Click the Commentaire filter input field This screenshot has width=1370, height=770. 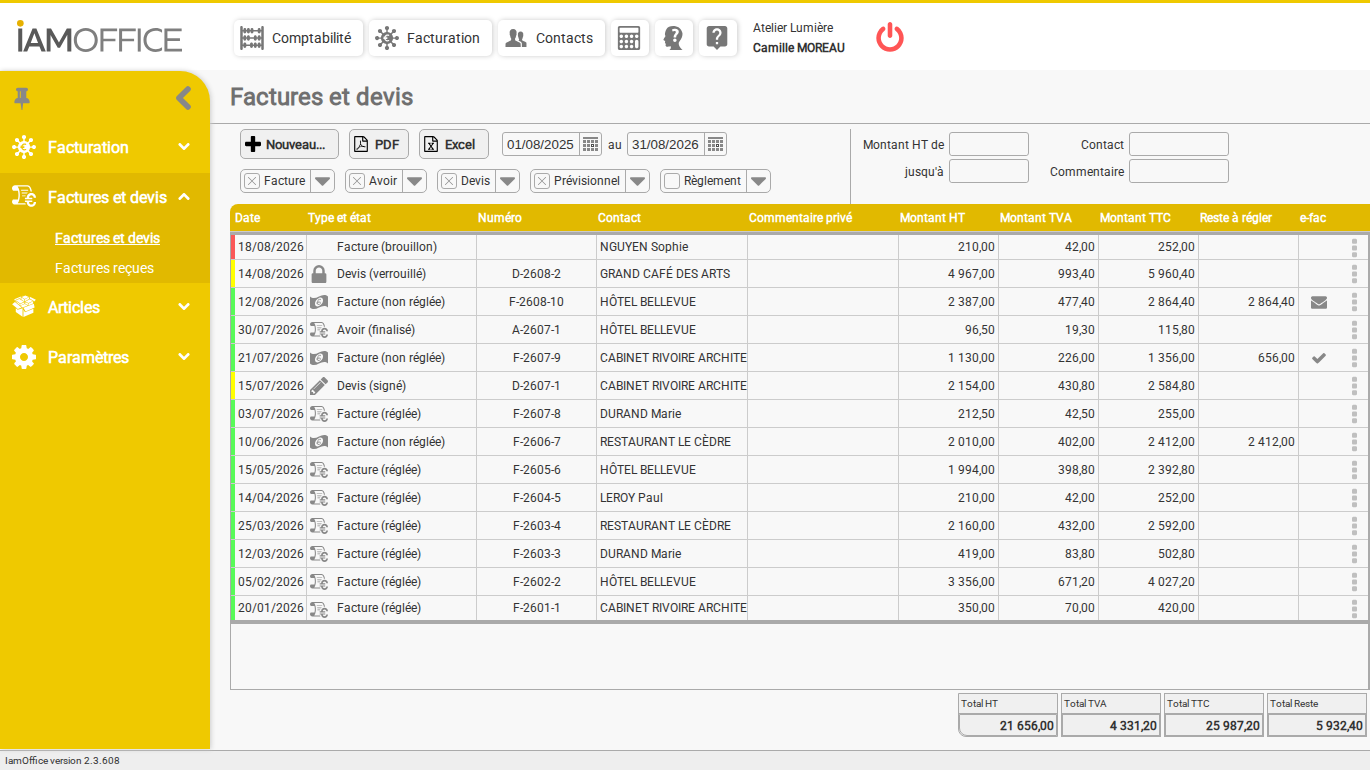coord(1179,171)
